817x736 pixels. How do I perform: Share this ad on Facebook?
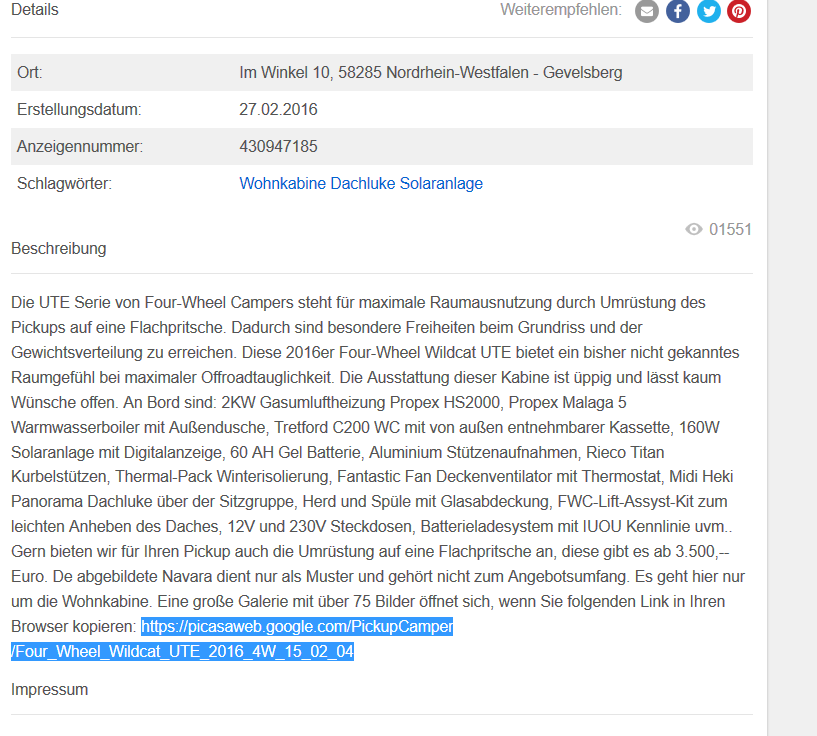coord(678,11)
